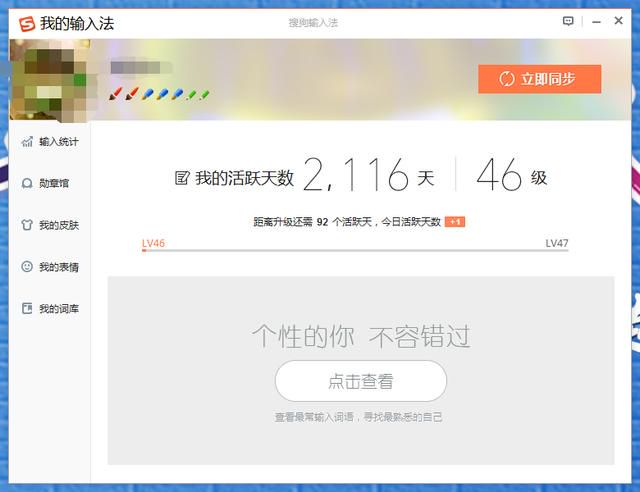The image size is (640, 492).
Task: Click the 我的活跃天数 label
Action: click(x=244, y=178)
